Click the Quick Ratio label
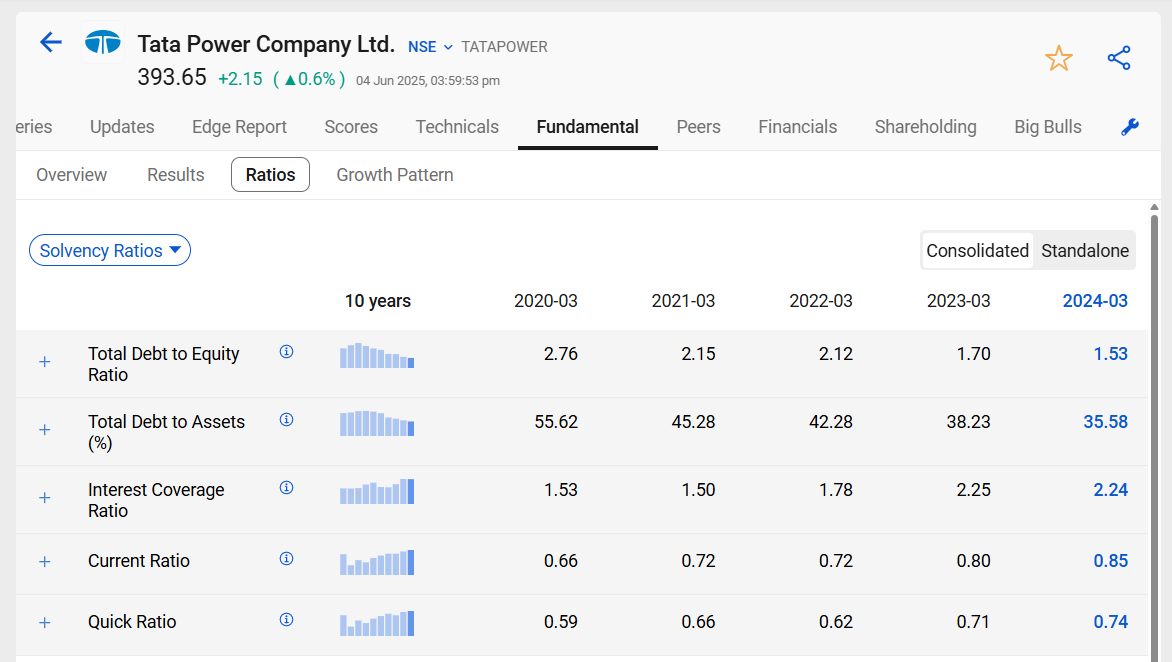1172x662 pixels. [x=132, y=622]
